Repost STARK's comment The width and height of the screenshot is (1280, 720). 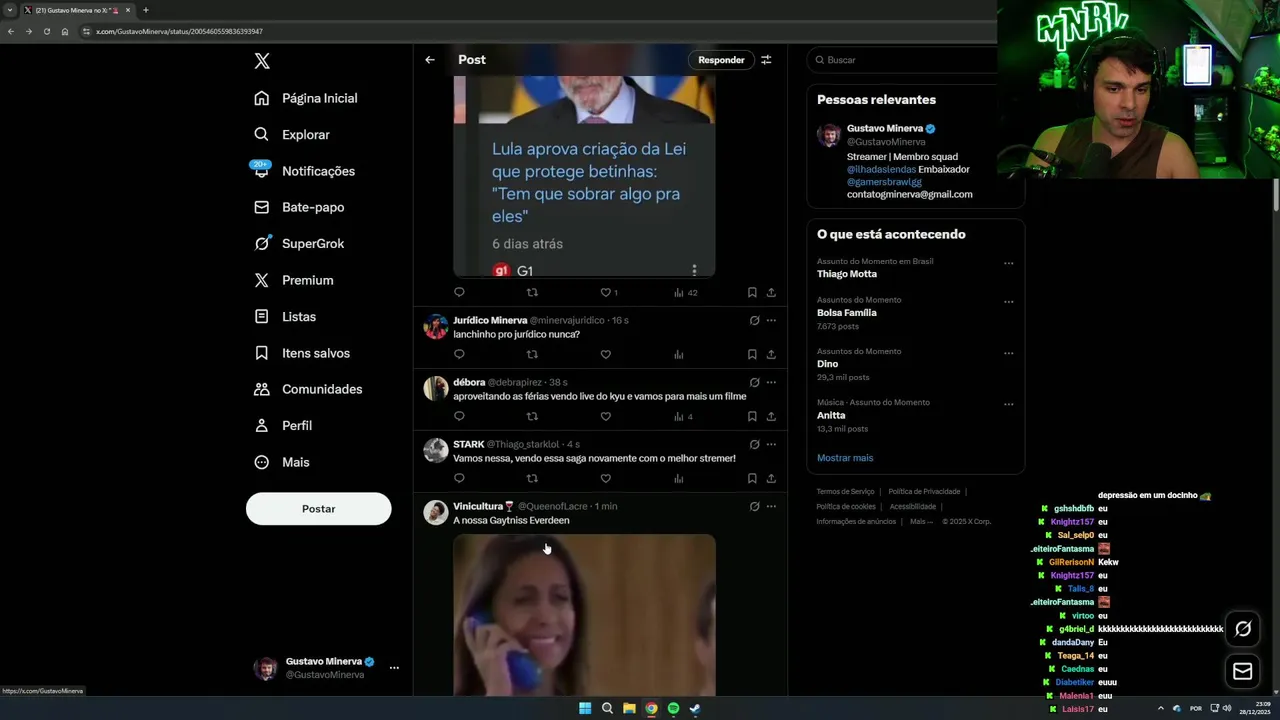(532, 478)
